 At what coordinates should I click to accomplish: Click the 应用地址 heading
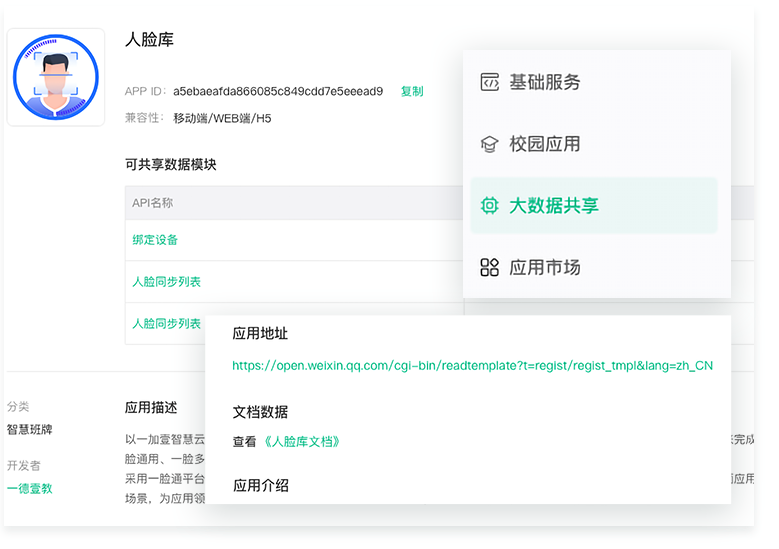tap(260, 333)
